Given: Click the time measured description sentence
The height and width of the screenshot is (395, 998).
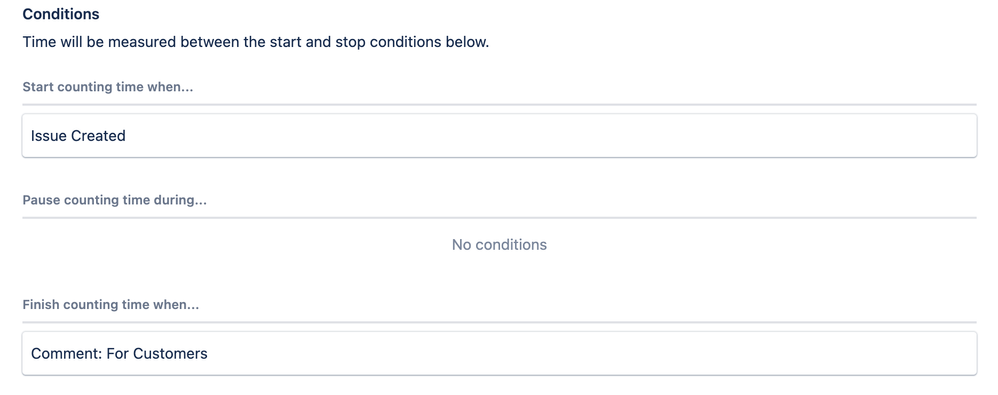Looking at the screenshot, I should click(256, 42).
